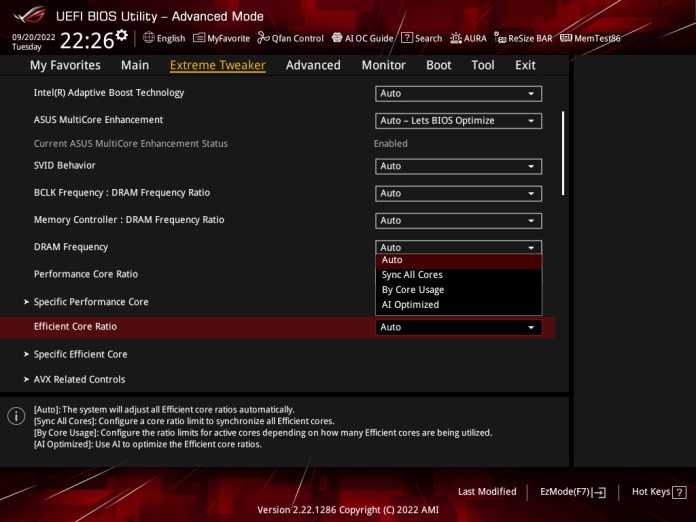The width and height of the screenshot is (696, 522).
Task: Launch MemTest86 from top toolbar
Action: (590, 38)
